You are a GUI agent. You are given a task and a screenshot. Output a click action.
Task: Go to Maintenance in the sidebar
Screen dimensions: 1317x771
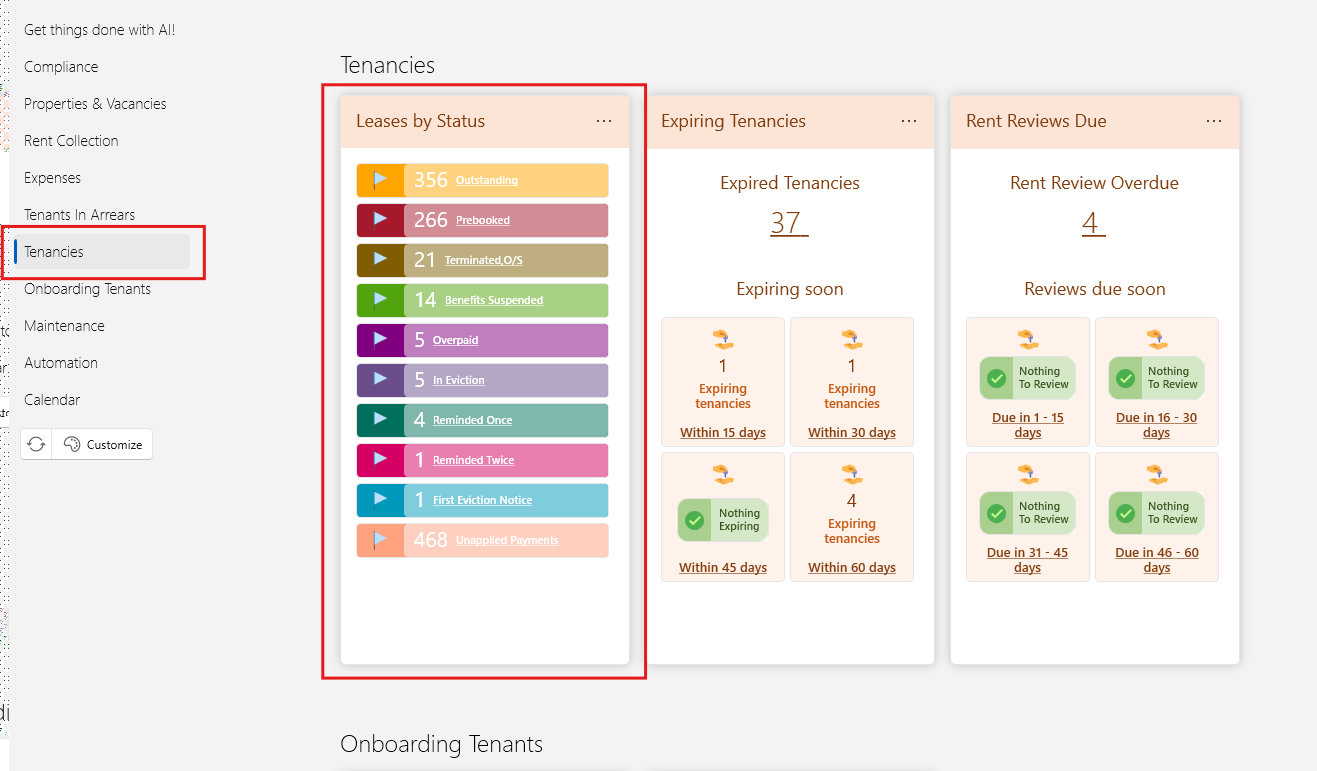coord(64,326)
